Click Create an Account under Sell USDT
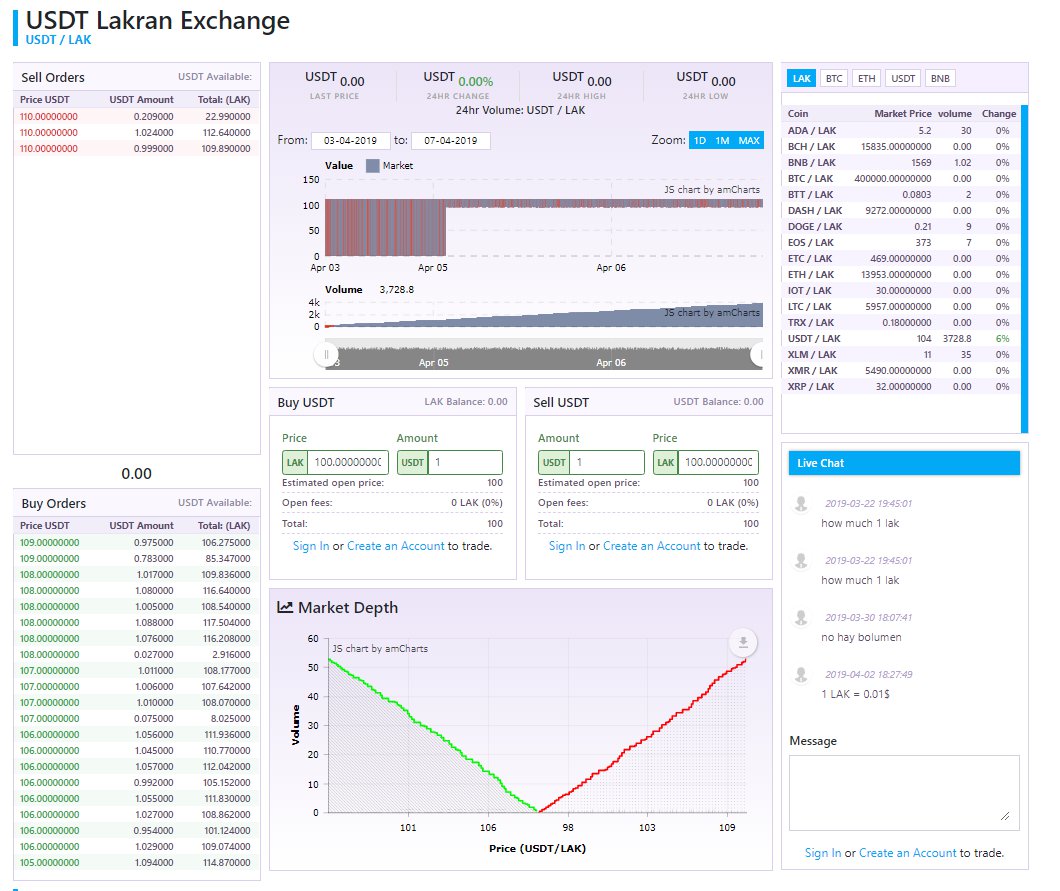 [652, 546]
